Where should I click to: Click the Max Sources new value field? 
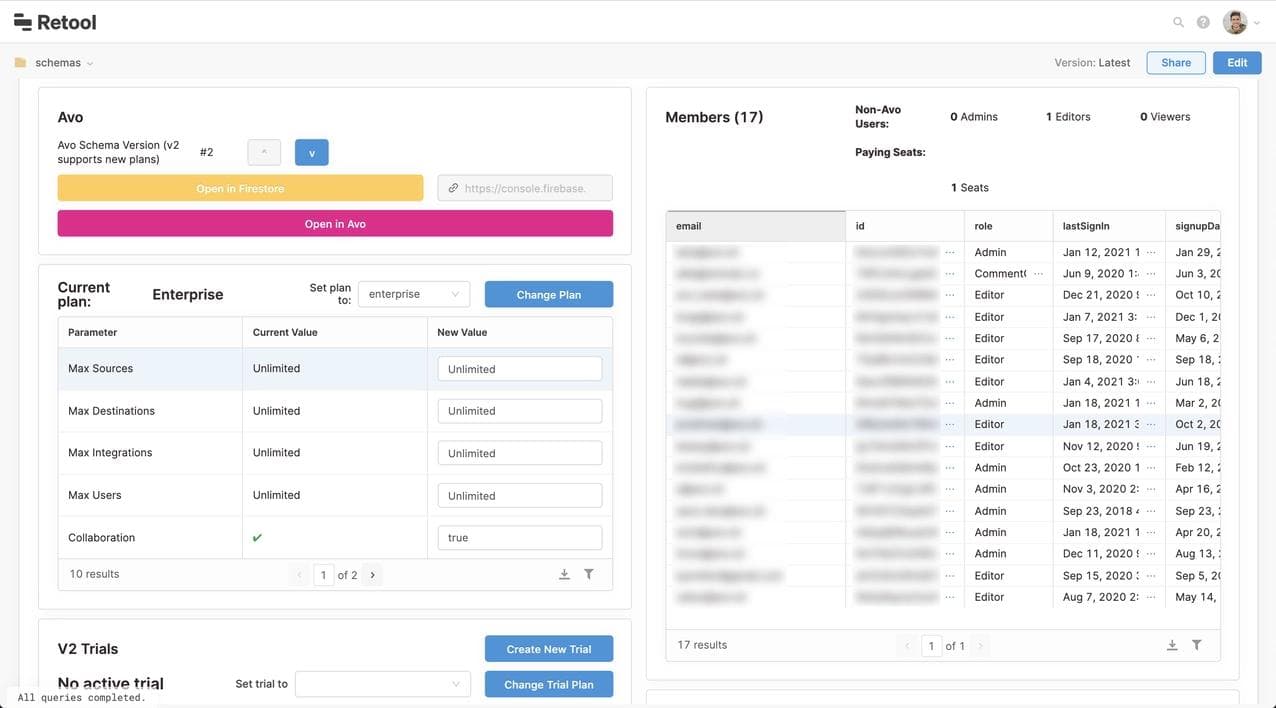[x=519, y=369]
